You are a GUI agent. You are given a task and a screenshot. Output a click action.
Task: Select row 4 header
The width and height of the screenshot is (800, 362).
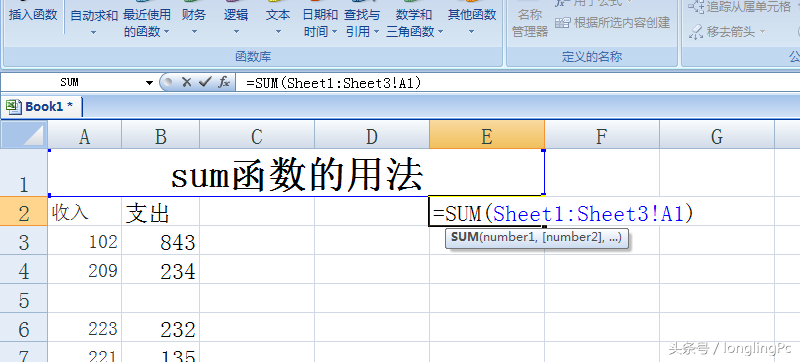(x=24, y=270)
